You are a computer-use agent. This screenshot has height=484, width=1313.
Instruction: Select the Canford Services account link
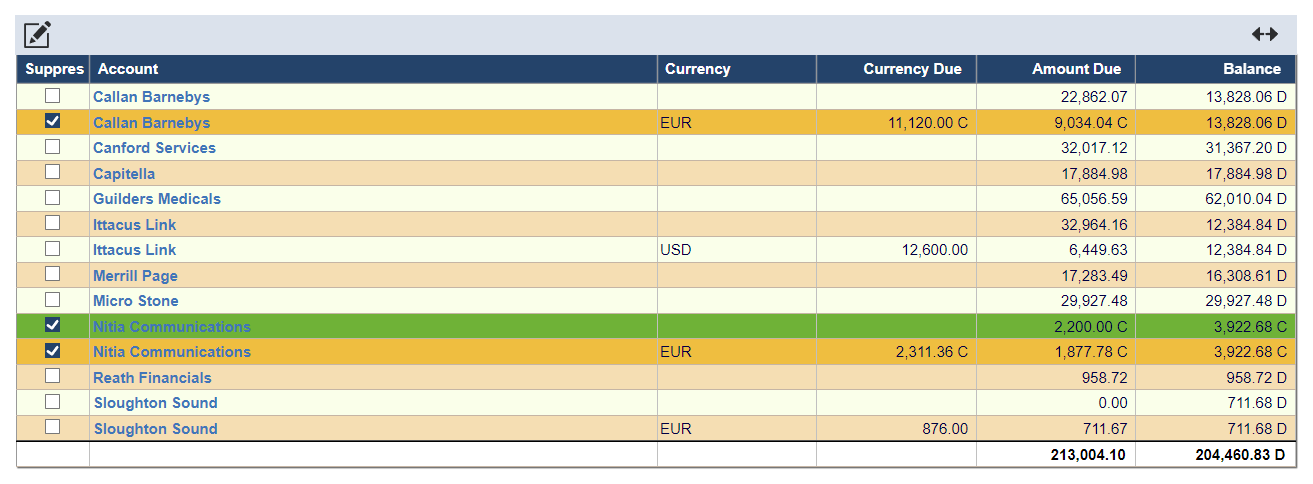coord(154,148)
